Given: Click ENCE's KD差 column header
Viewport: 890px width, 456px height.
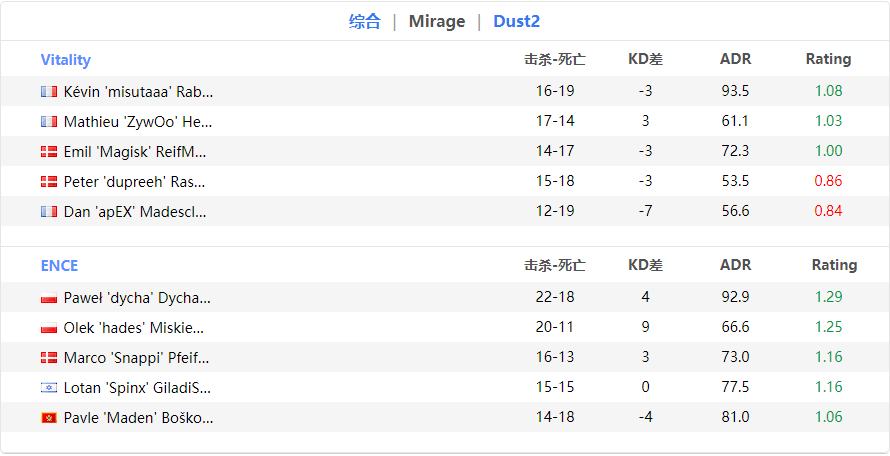Looking at the screenshot, I should pyautogui.click(x=645, y=265).
